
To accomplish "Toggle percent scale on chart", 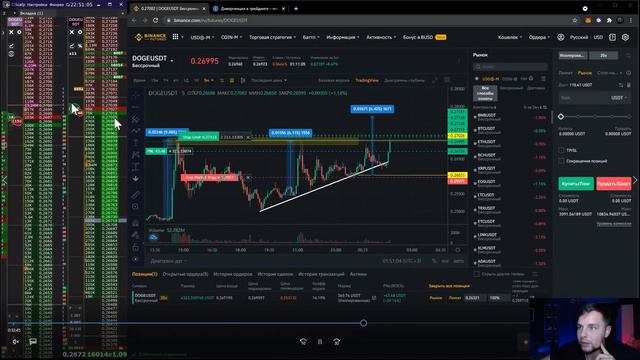I will pyautogui.click(x=434, y=261).
